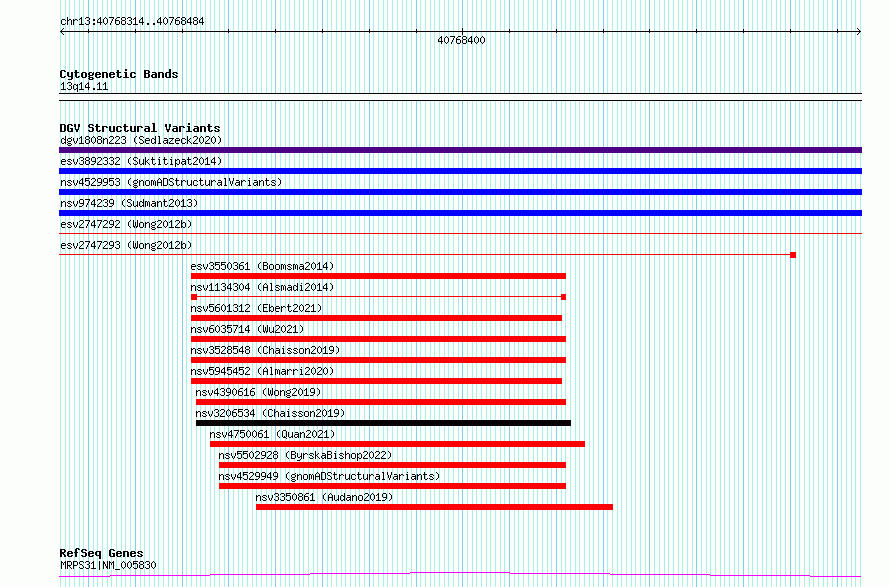890x587 pixels.
Task: Open esv2747292 (Wong2012b) variant label
Action: [126, 224]
